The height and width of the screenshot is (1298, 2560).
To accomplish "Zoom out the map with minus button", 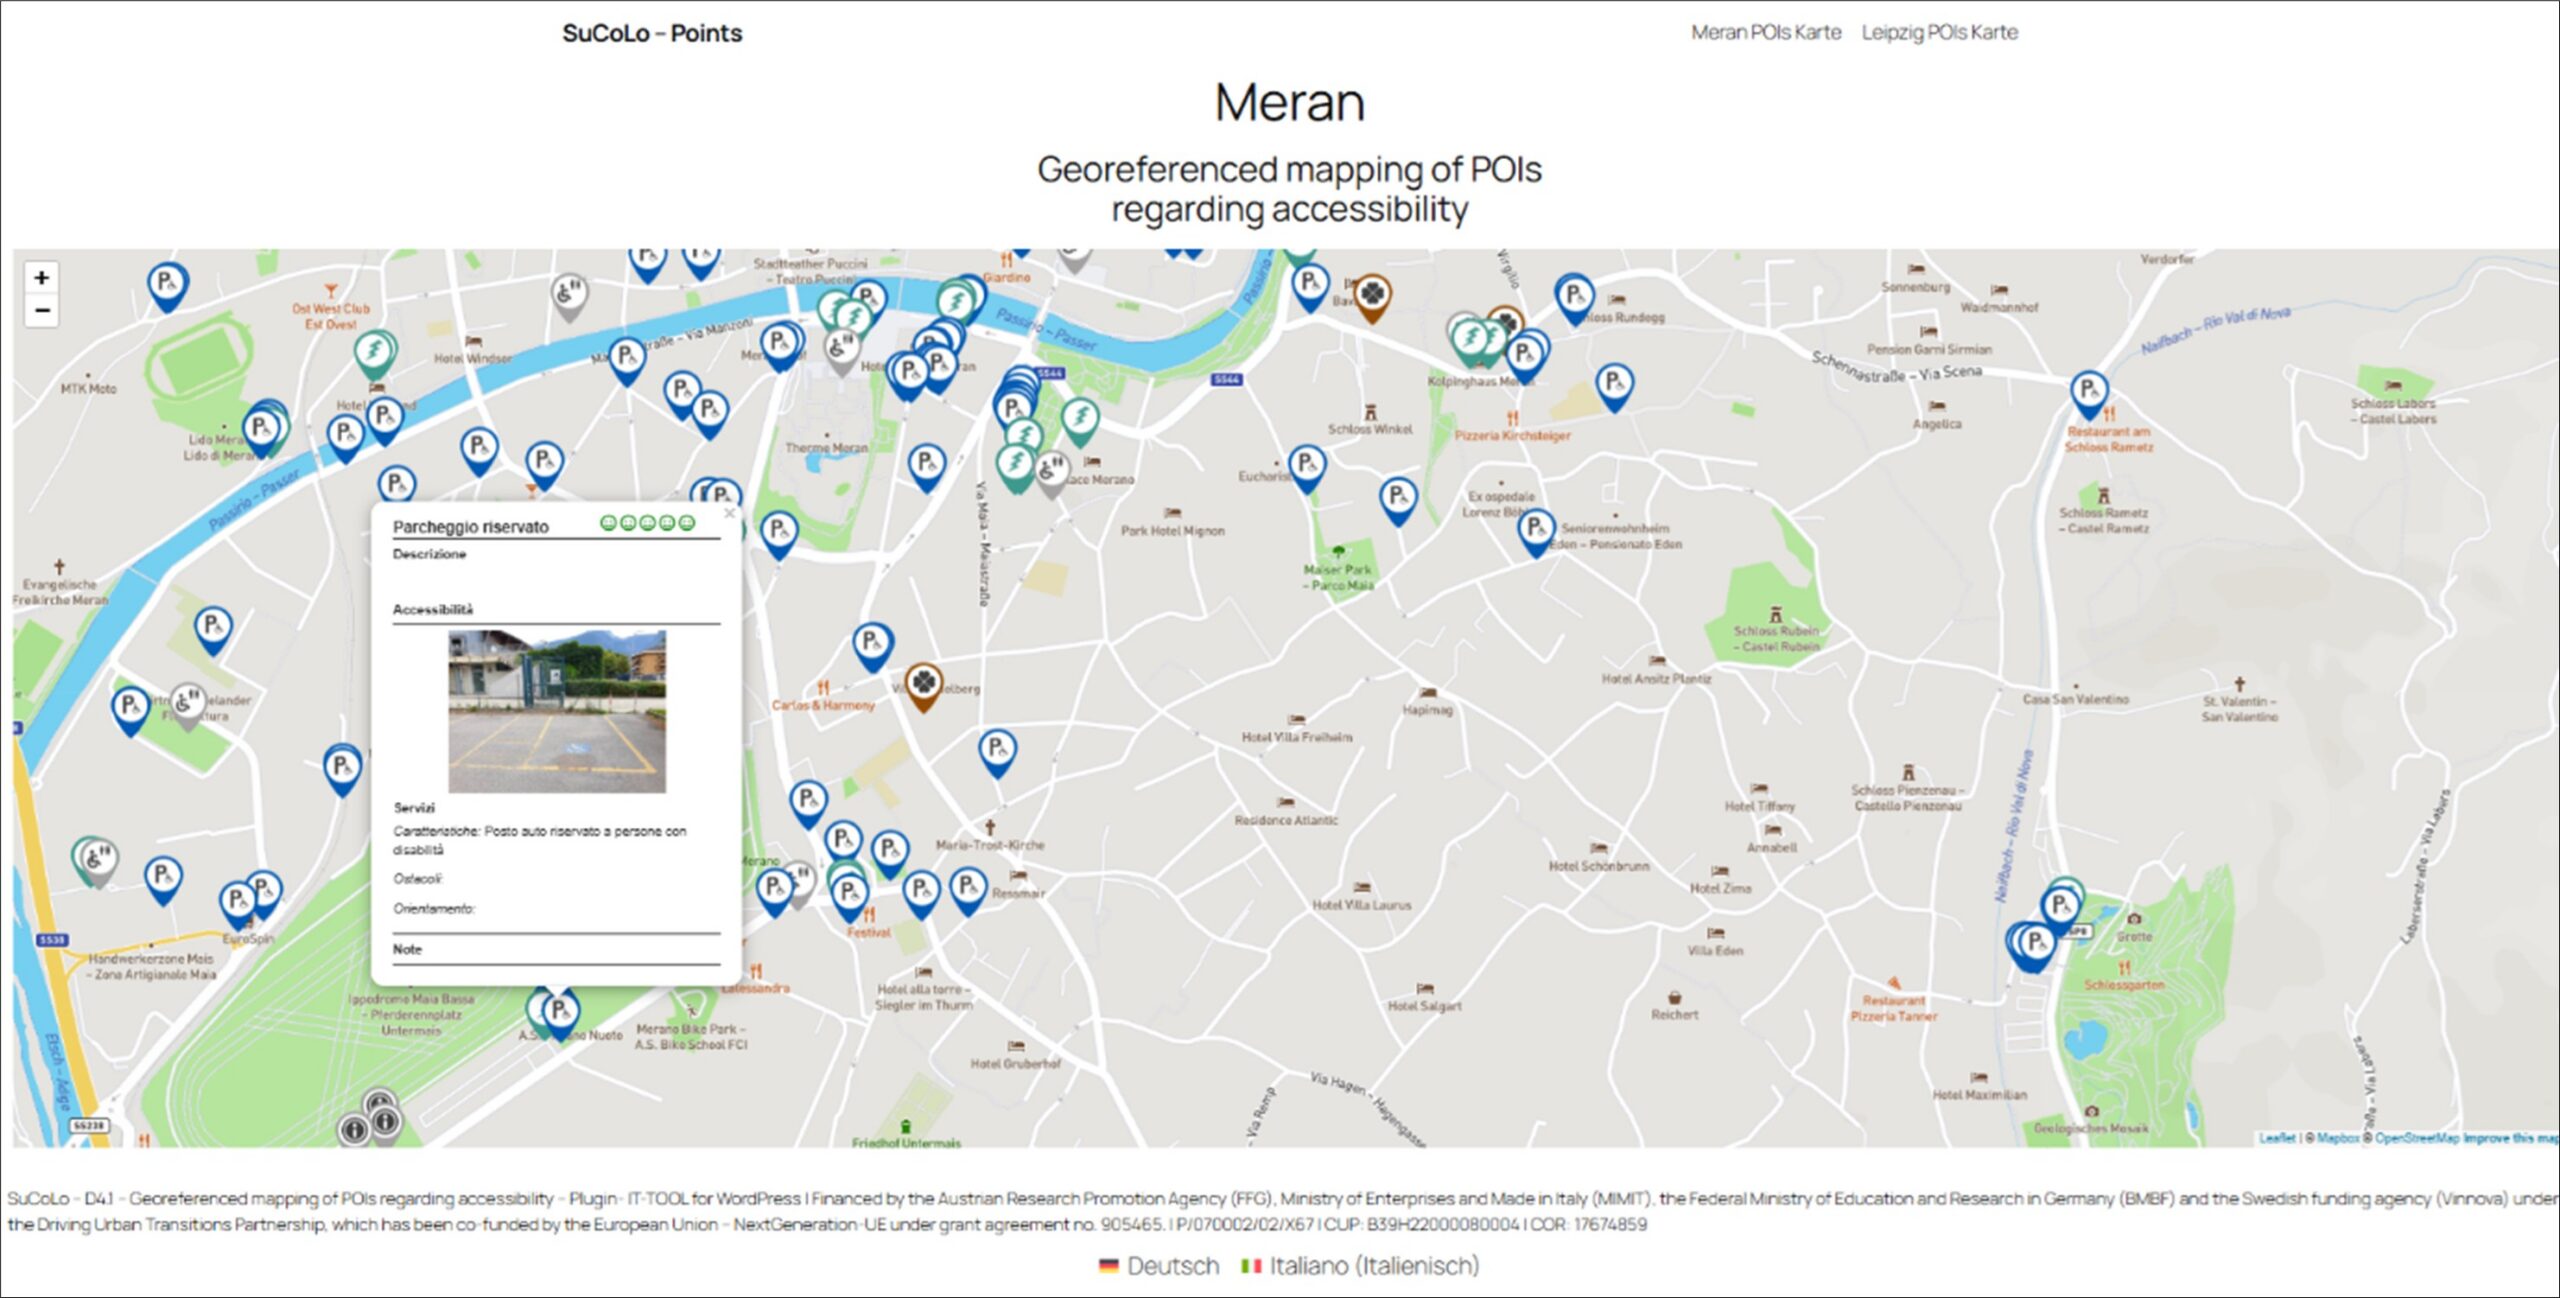I will point(42,311).
